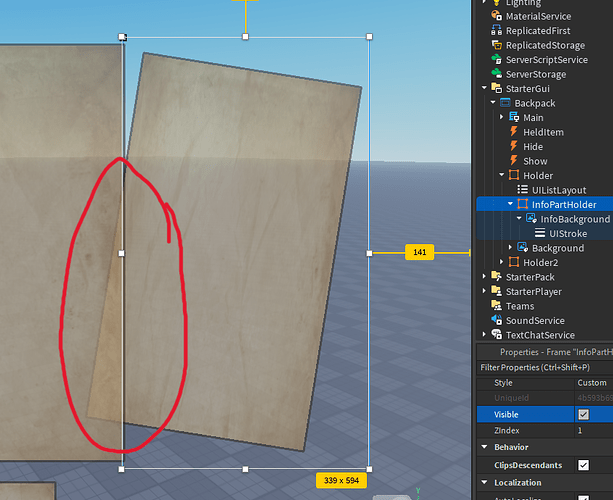Select the ReplicatedStorage row
This screenshot has height=500, width=613.
[x=545, y=45]
